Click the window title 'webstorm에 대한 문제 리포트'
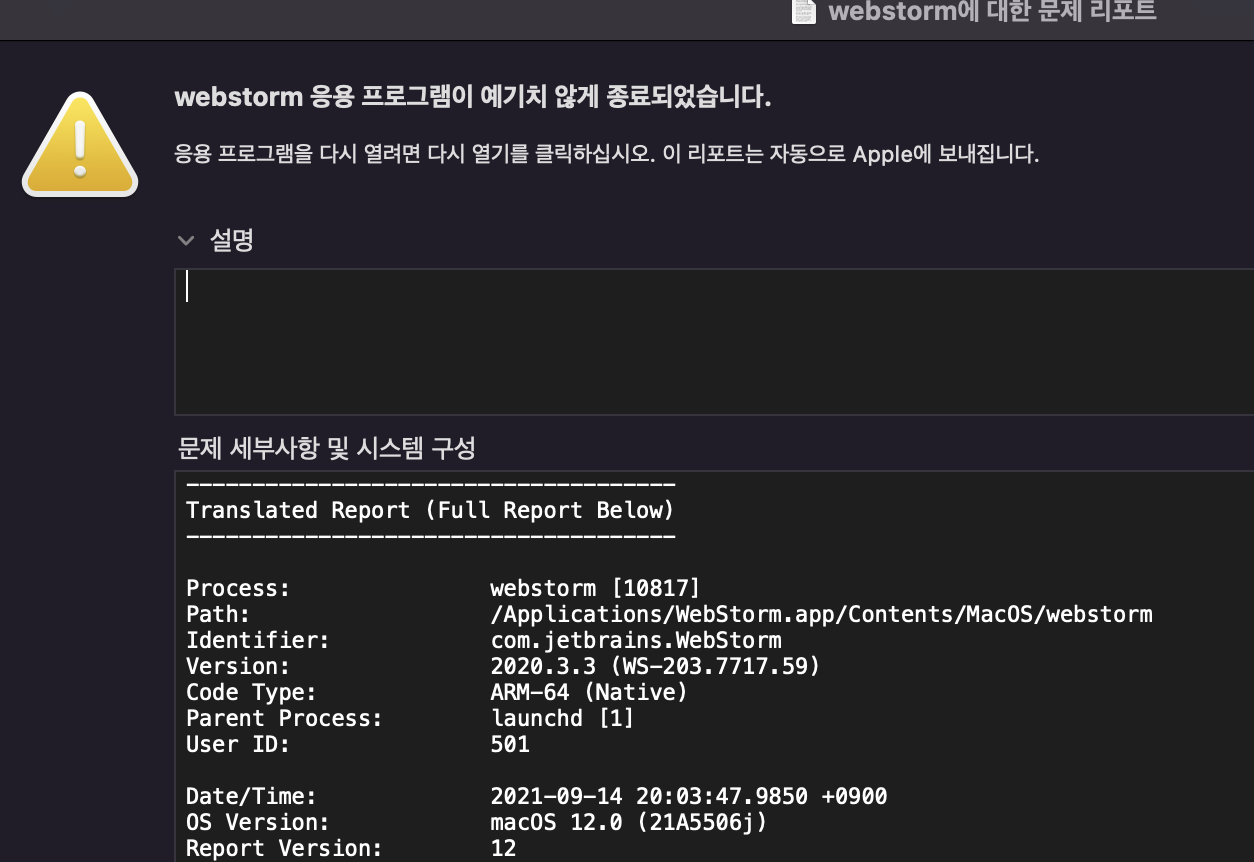 coord(992,11)
